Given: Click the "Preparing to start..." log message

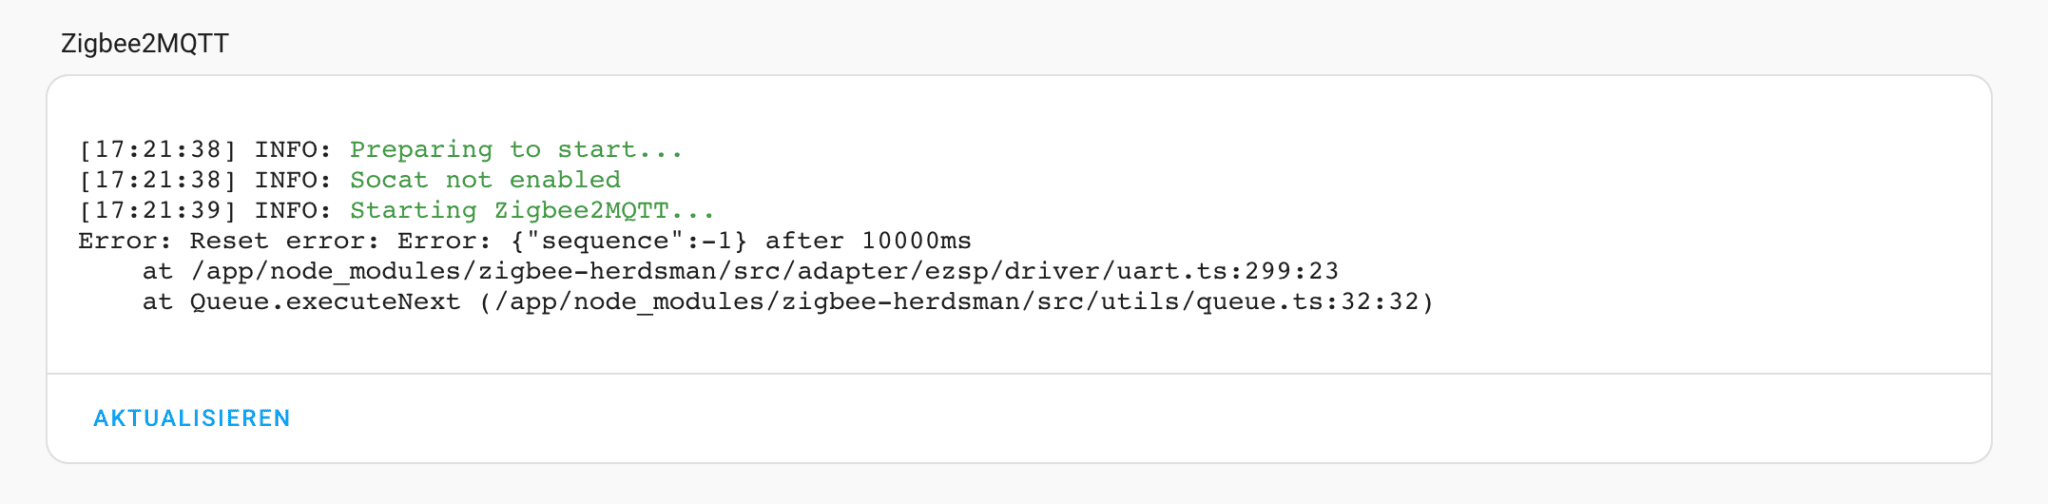Looking at the screenshot, I should coord(516,150).
